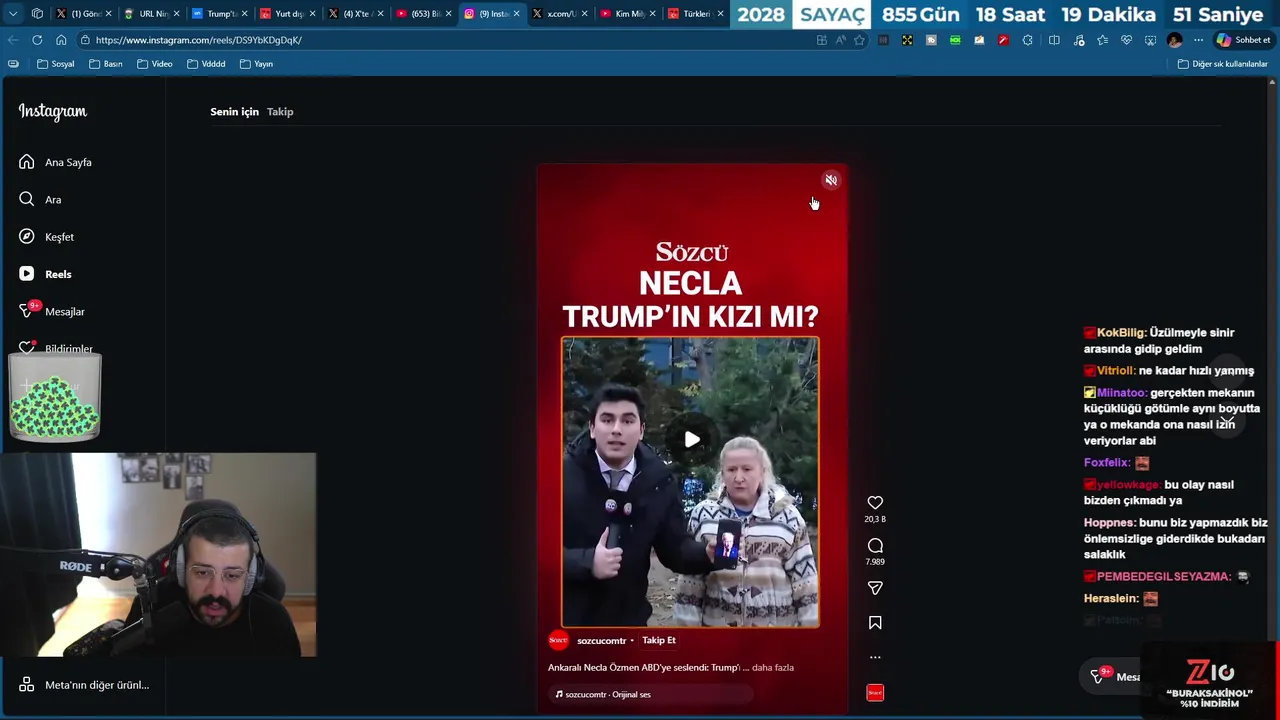Image resolution: width=1280 pixels, height=720 pixels.
Task: Open the favorites list star icon
Action: (1102, 40)
